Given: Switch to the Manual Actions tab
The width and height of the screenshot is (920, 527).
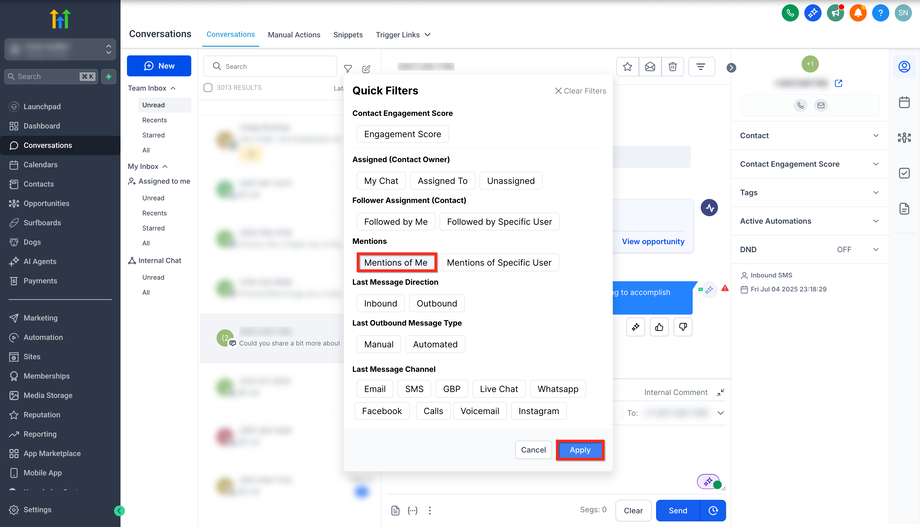Looking at the screenshot, I should [x=294, y=35].
